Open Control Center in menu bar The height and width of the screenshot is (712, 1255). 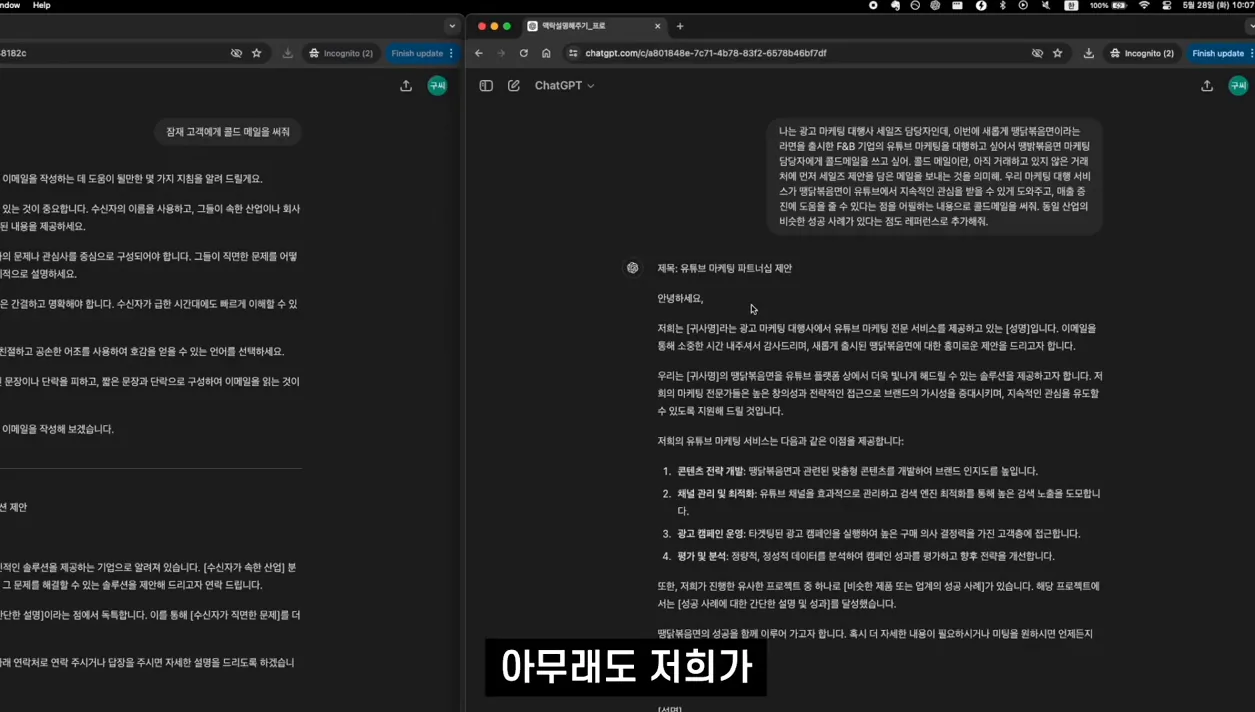click(x=1167, y=5)
